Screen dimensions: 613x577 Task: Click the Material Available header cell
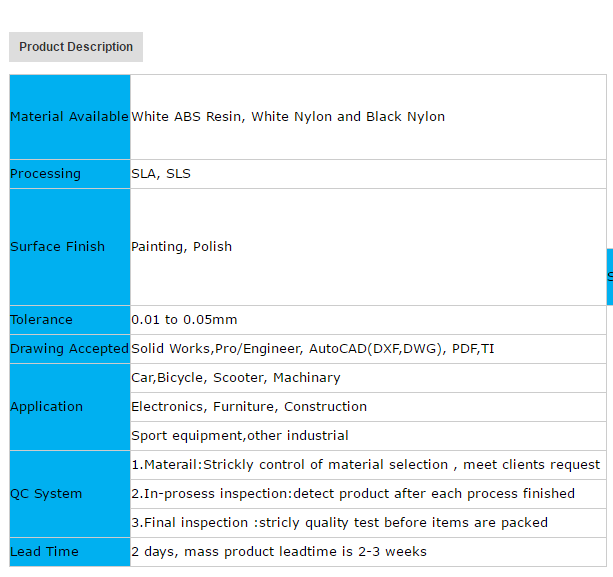tap(69, 117)
